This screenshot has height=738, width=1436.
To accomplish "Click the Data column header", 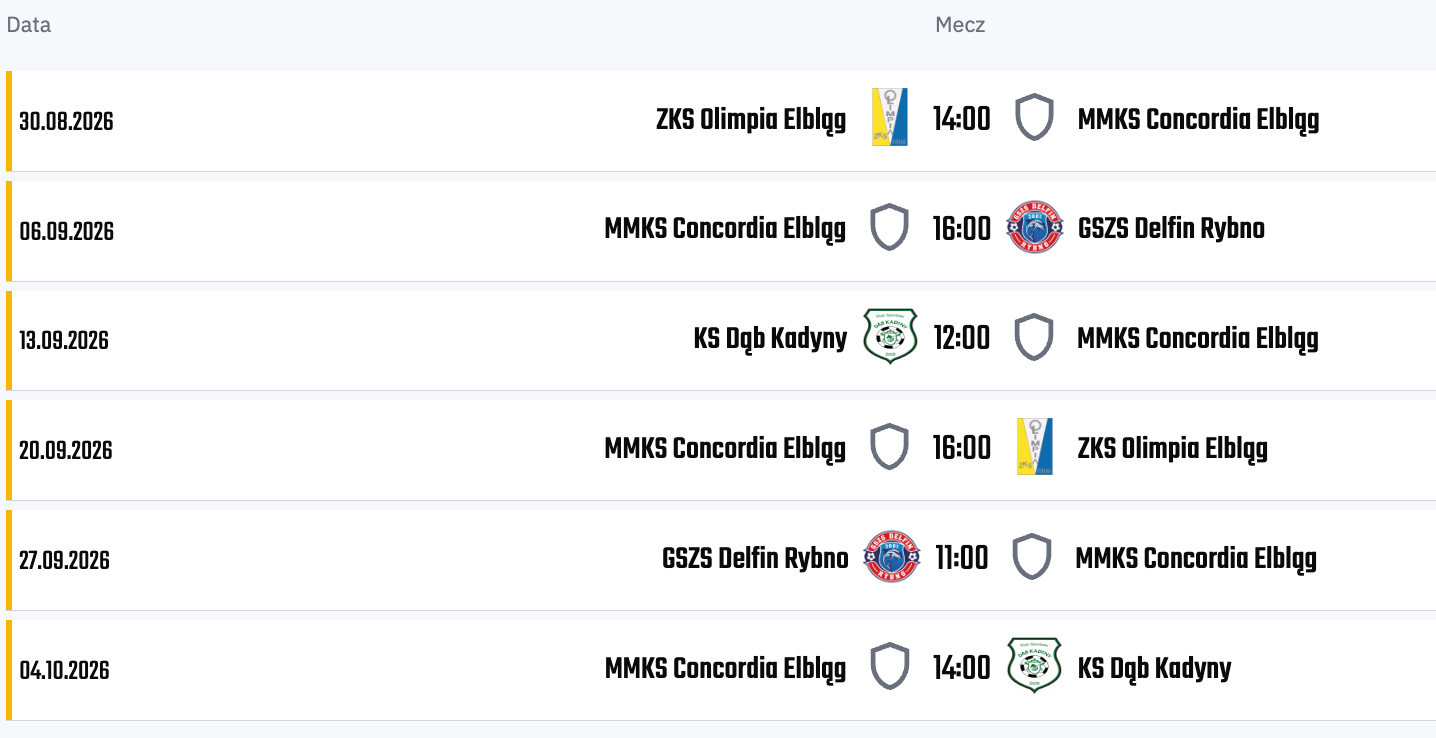I will [29, 25].
